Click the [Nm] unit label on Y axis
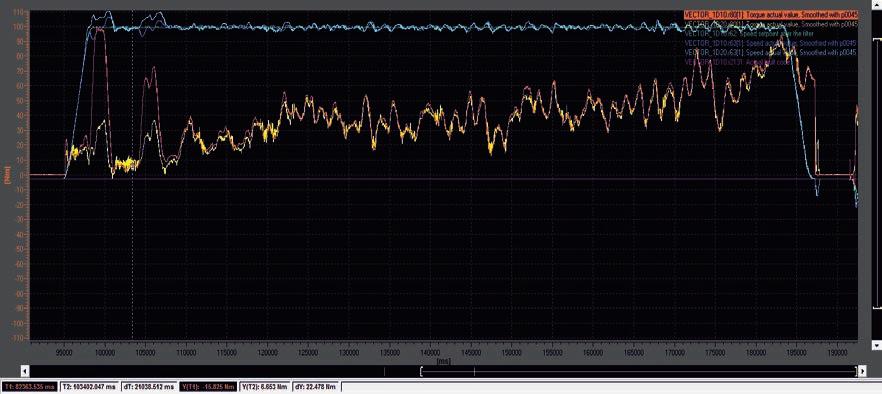The width and height of the screenshot is (882, 394). click(7, 175)
